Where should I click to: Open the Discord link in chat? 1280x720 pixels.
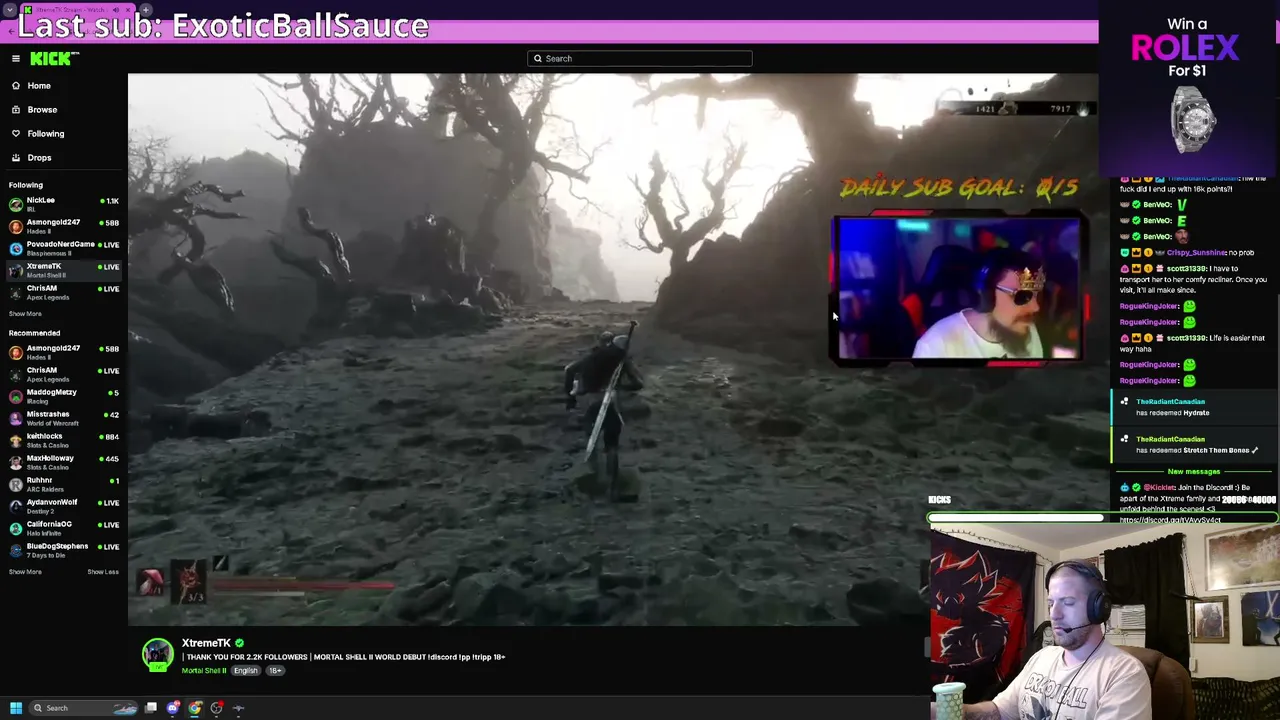tap(1170, 520)
